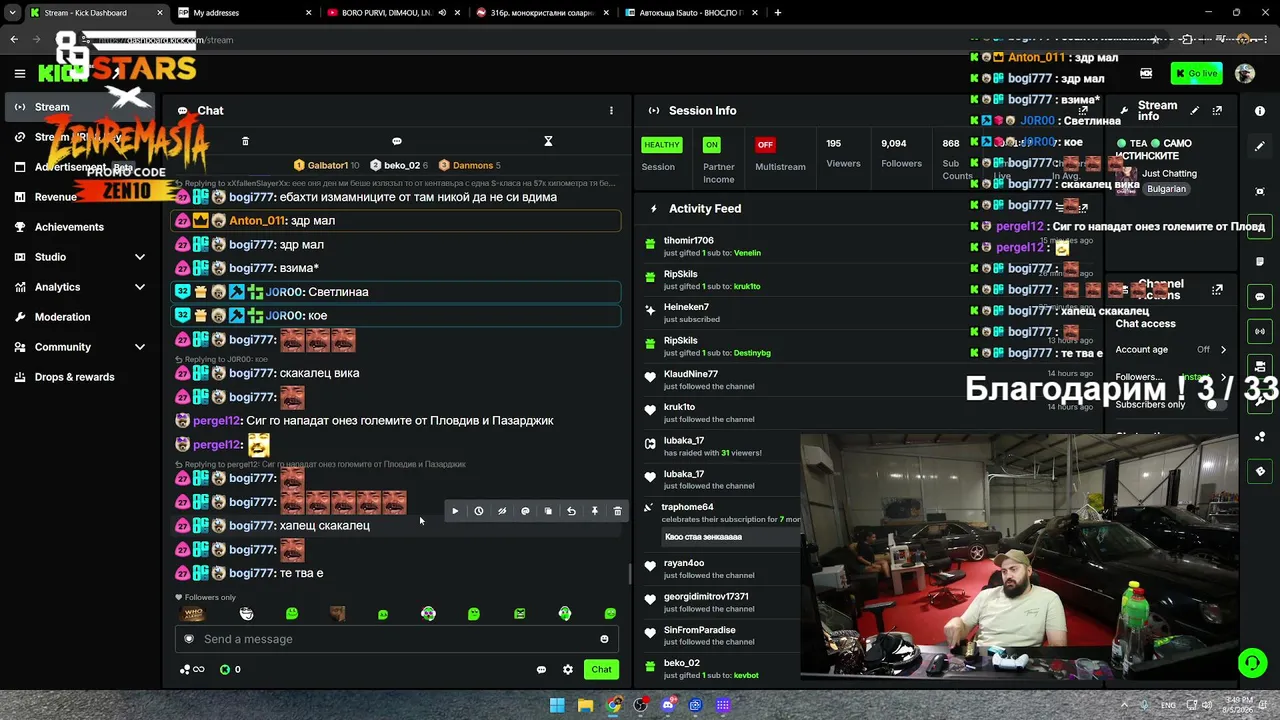Viewport: 1280px width, 720px height.
Task: Open the hamburger menu beside the Kick logo
Action: tap(19, 73)
